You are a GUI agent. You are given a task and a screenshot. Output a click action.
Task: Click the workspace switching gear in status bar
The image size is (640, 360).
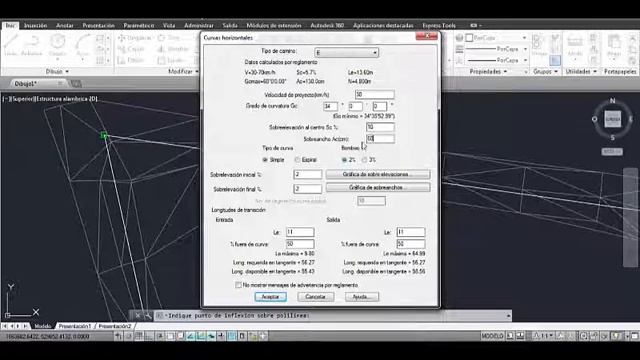tap(584, 336)
